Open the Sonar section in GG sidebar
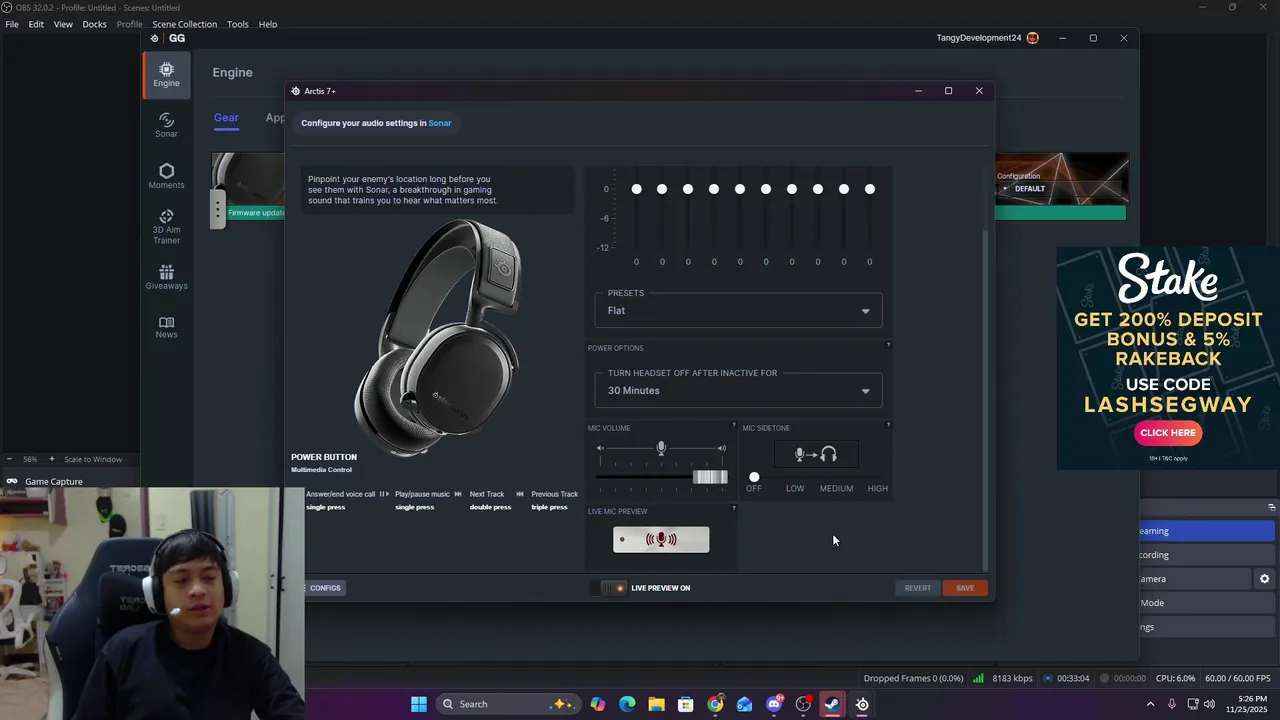Viewport: 1280px width, 720px height. [166, 125]
